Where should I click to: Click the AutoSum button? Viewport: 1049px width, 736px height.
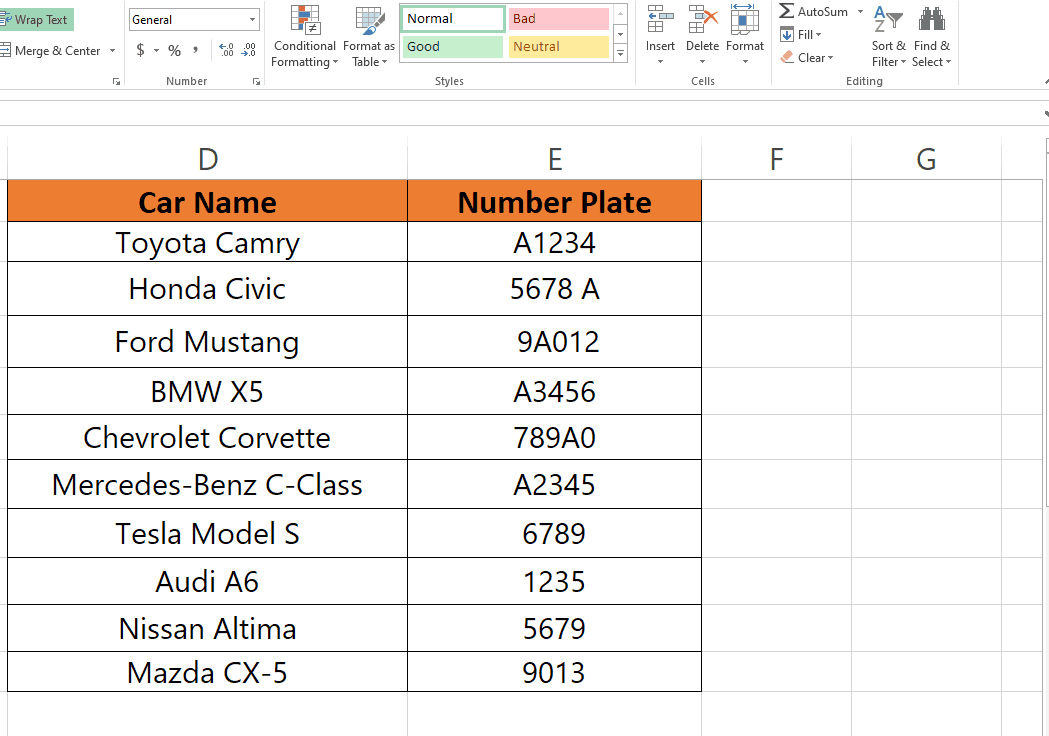tap(814, 11)
